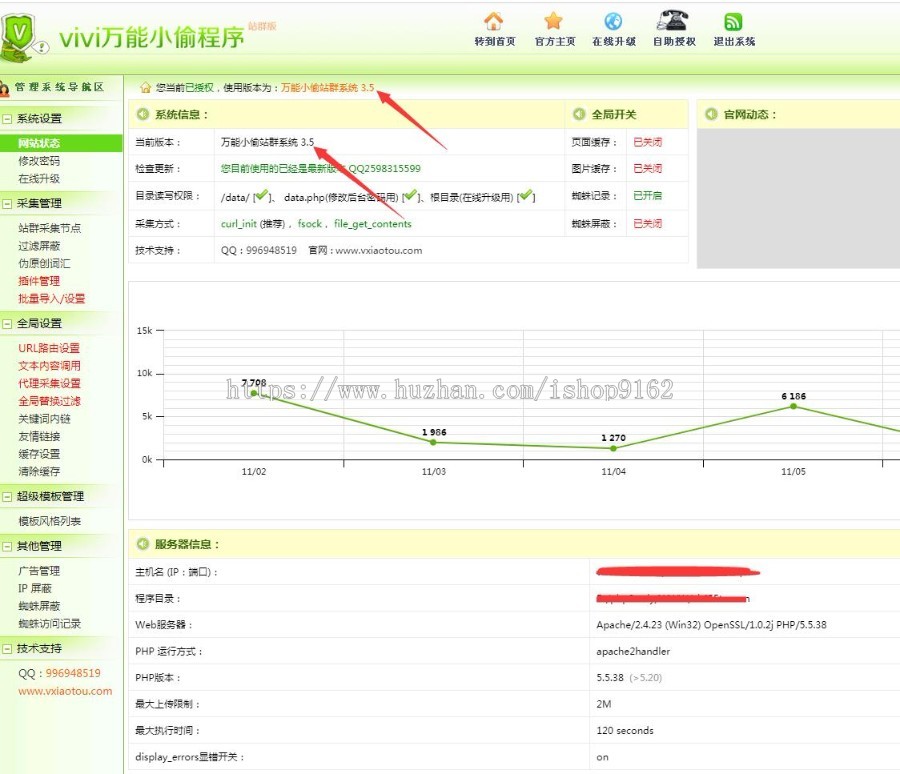Click the curl_init (推荐) collection method
The image size is (900, 774).
point(253,224)
